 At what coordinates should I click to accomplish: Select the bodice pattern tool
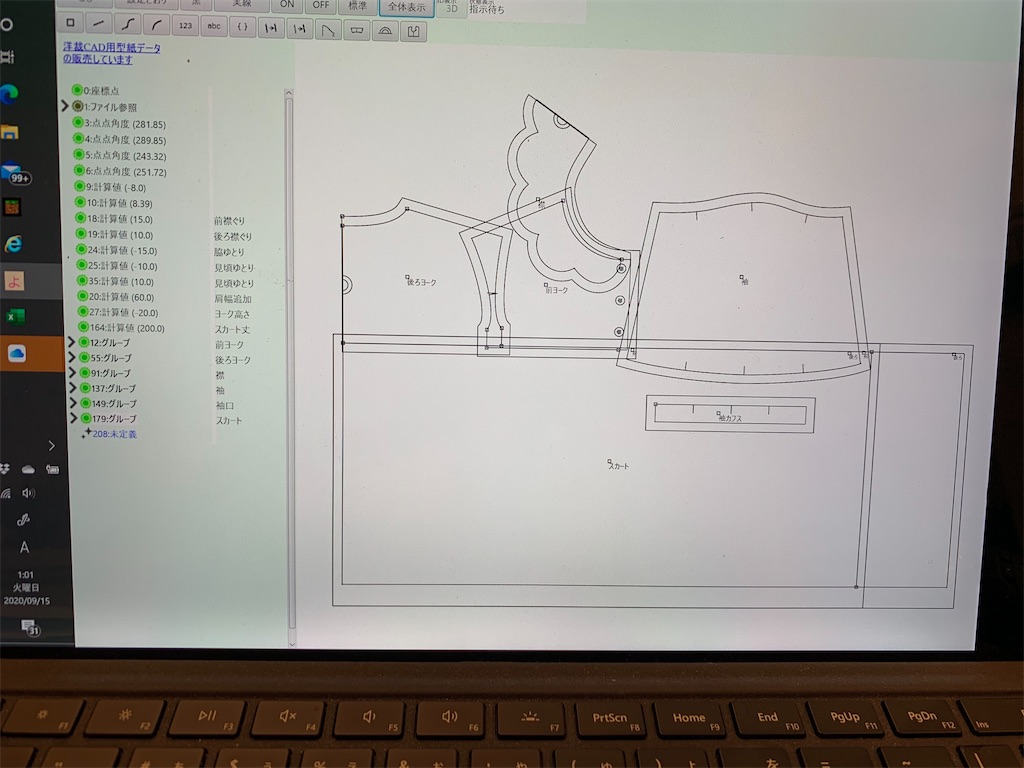(x=413, y=31)
